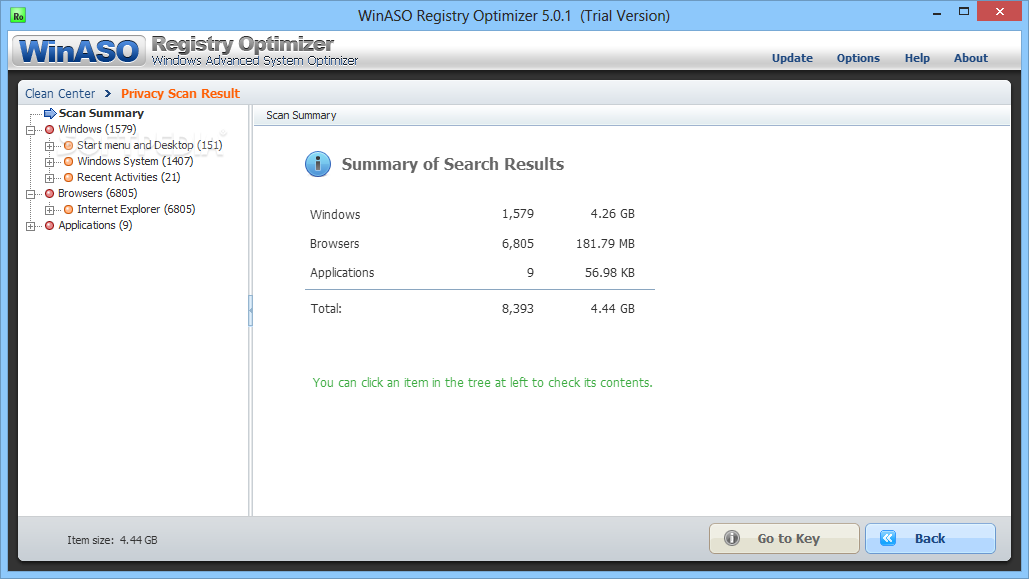1029x579 pixels.
Task: Expand the Recent Activities (21) node
Action: tap(49, 178)
